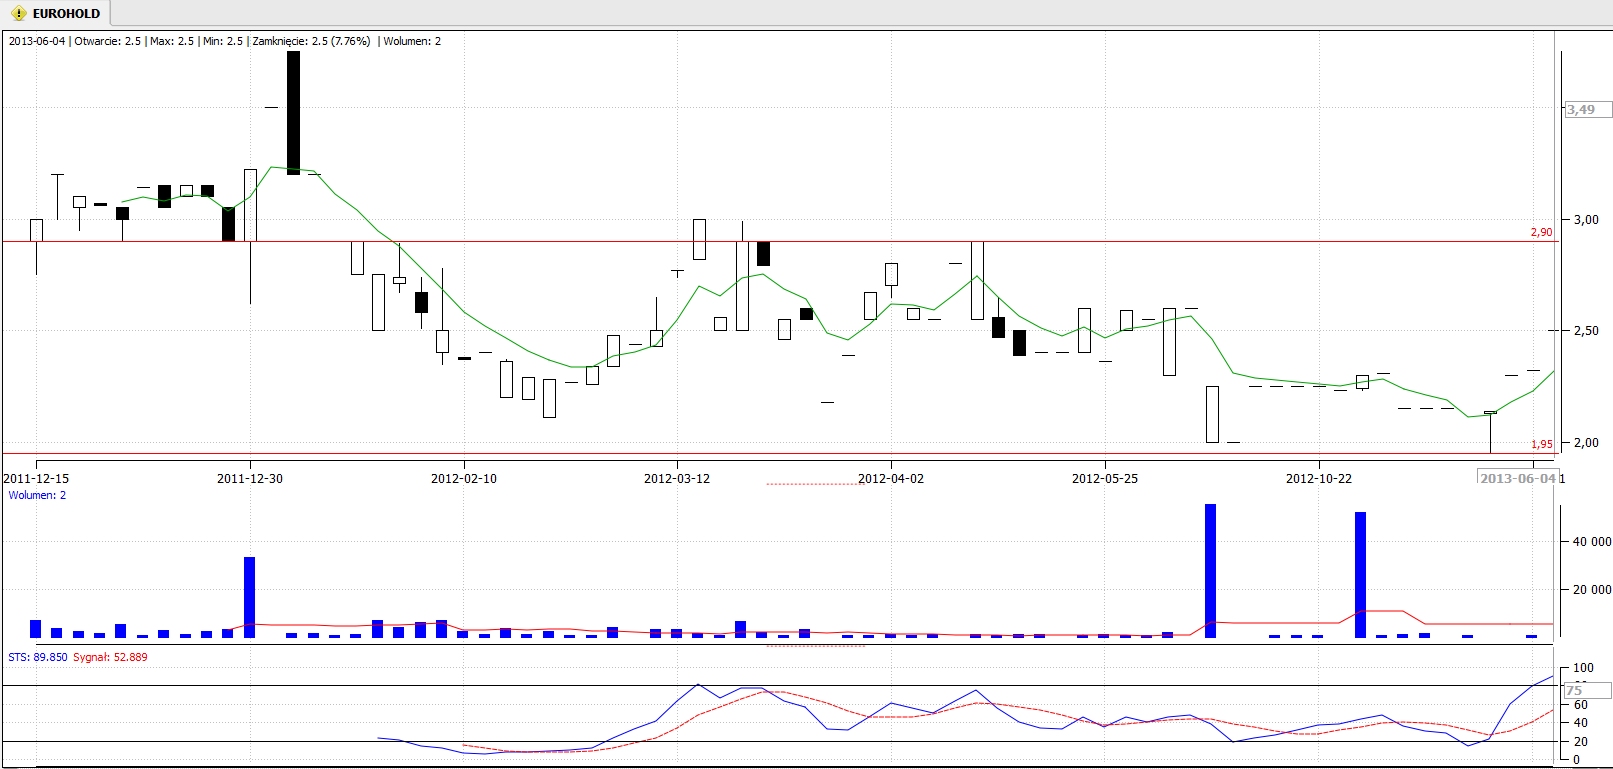The height and width of the screenshot is (769, 1613).
Task: Click the 20 label on stochastic axis
Action: tap(1581, 741)
